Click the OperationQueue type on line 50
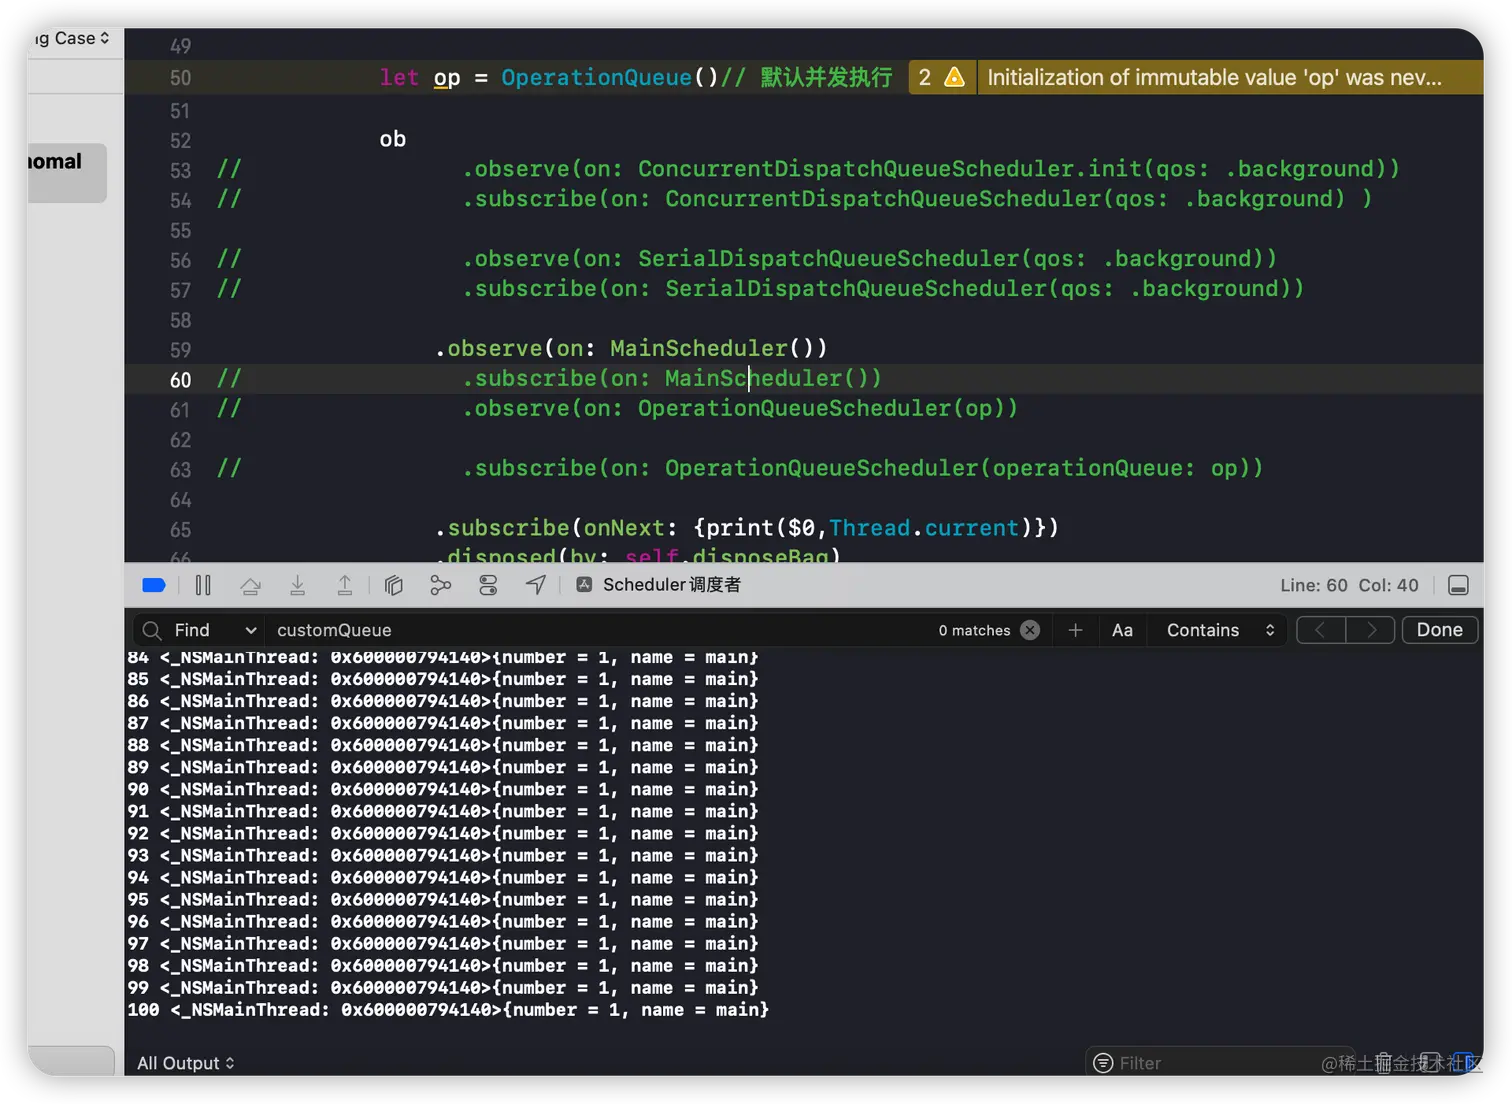1512x1104 pixels. point(596,77)
